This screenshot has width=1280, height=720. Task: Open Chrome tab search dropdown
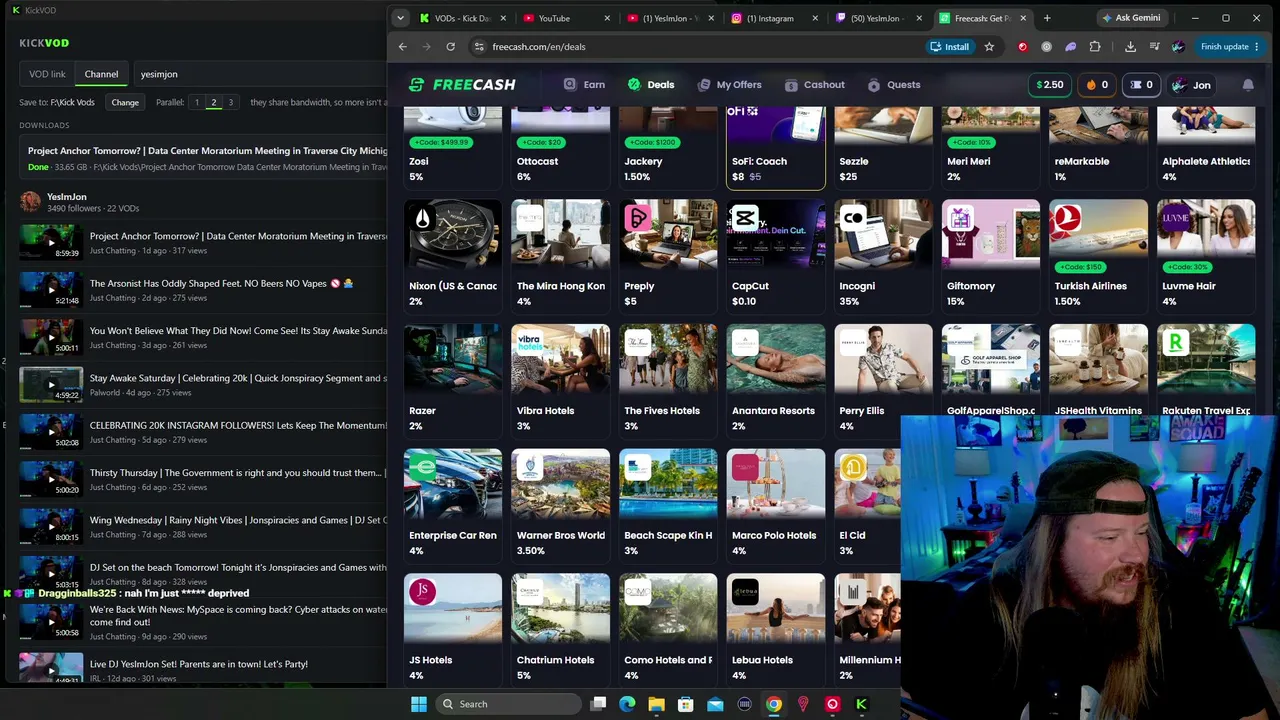400,18
